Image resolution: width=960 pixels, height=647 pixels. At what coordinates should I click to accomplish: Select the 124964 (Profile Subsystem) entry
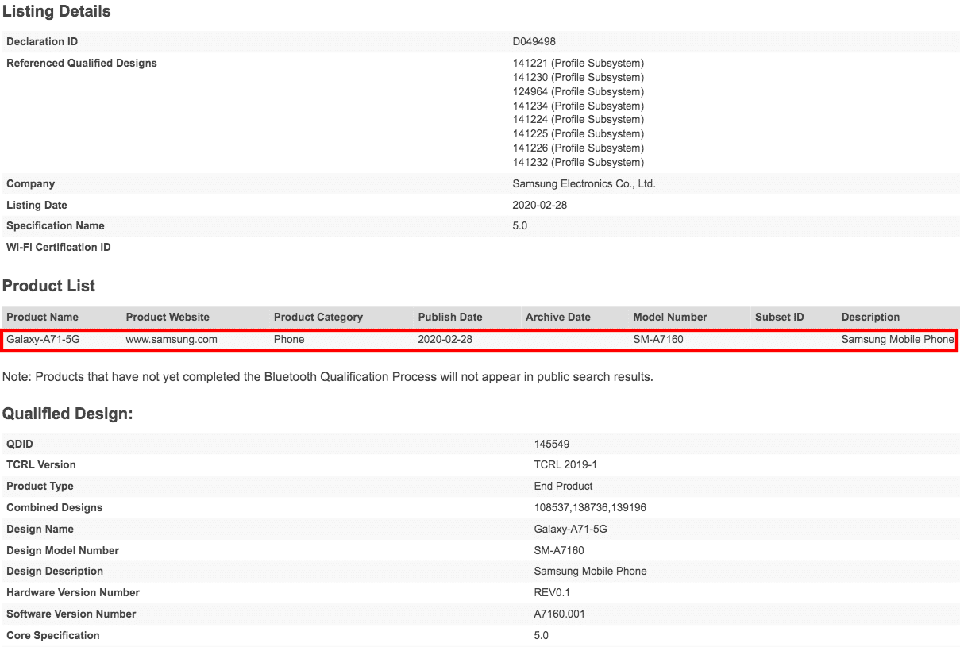click(x=578, y=91)
